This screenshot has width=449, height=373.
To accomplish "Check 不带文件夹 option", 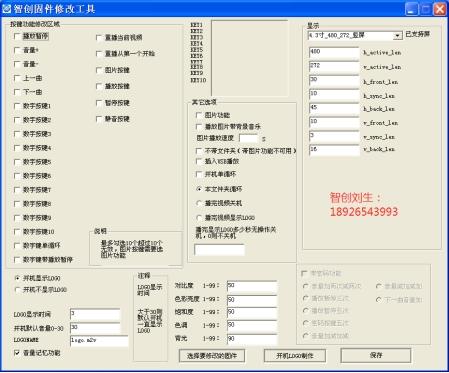I will tap(199, 151).
